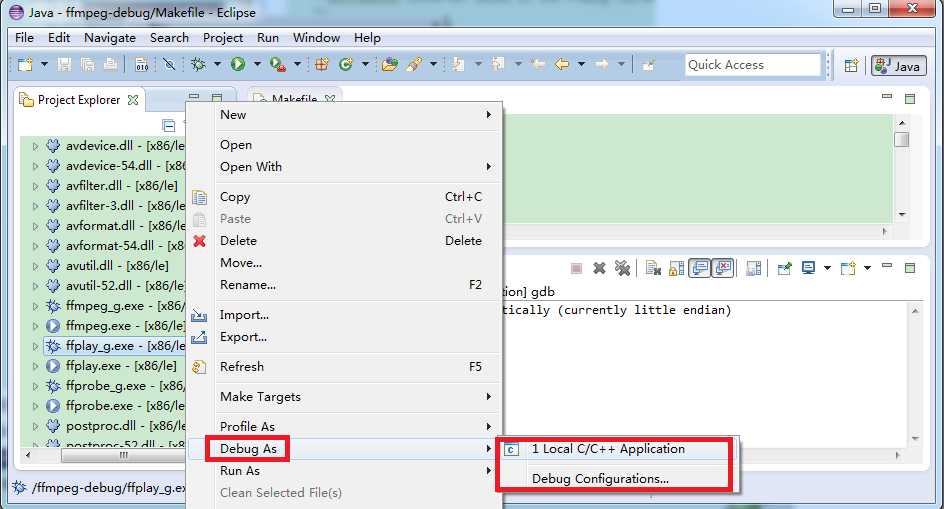
Task: Open the New Java Class dropdown arrow
Action: [365, 64]
